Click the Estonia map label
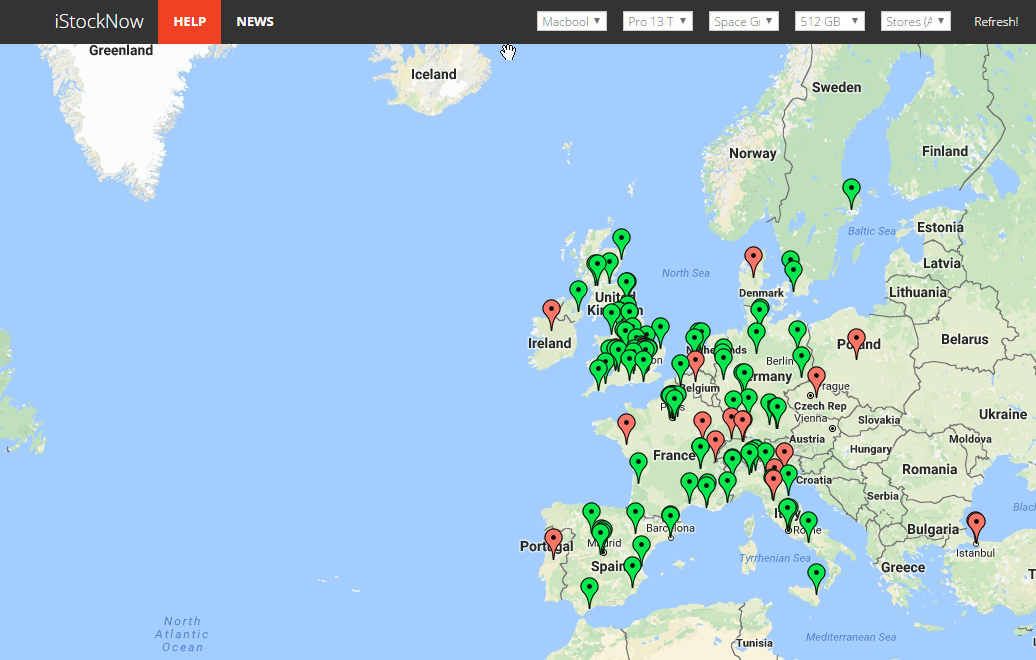The image size is (1036, 660). (x=940, y=227)
